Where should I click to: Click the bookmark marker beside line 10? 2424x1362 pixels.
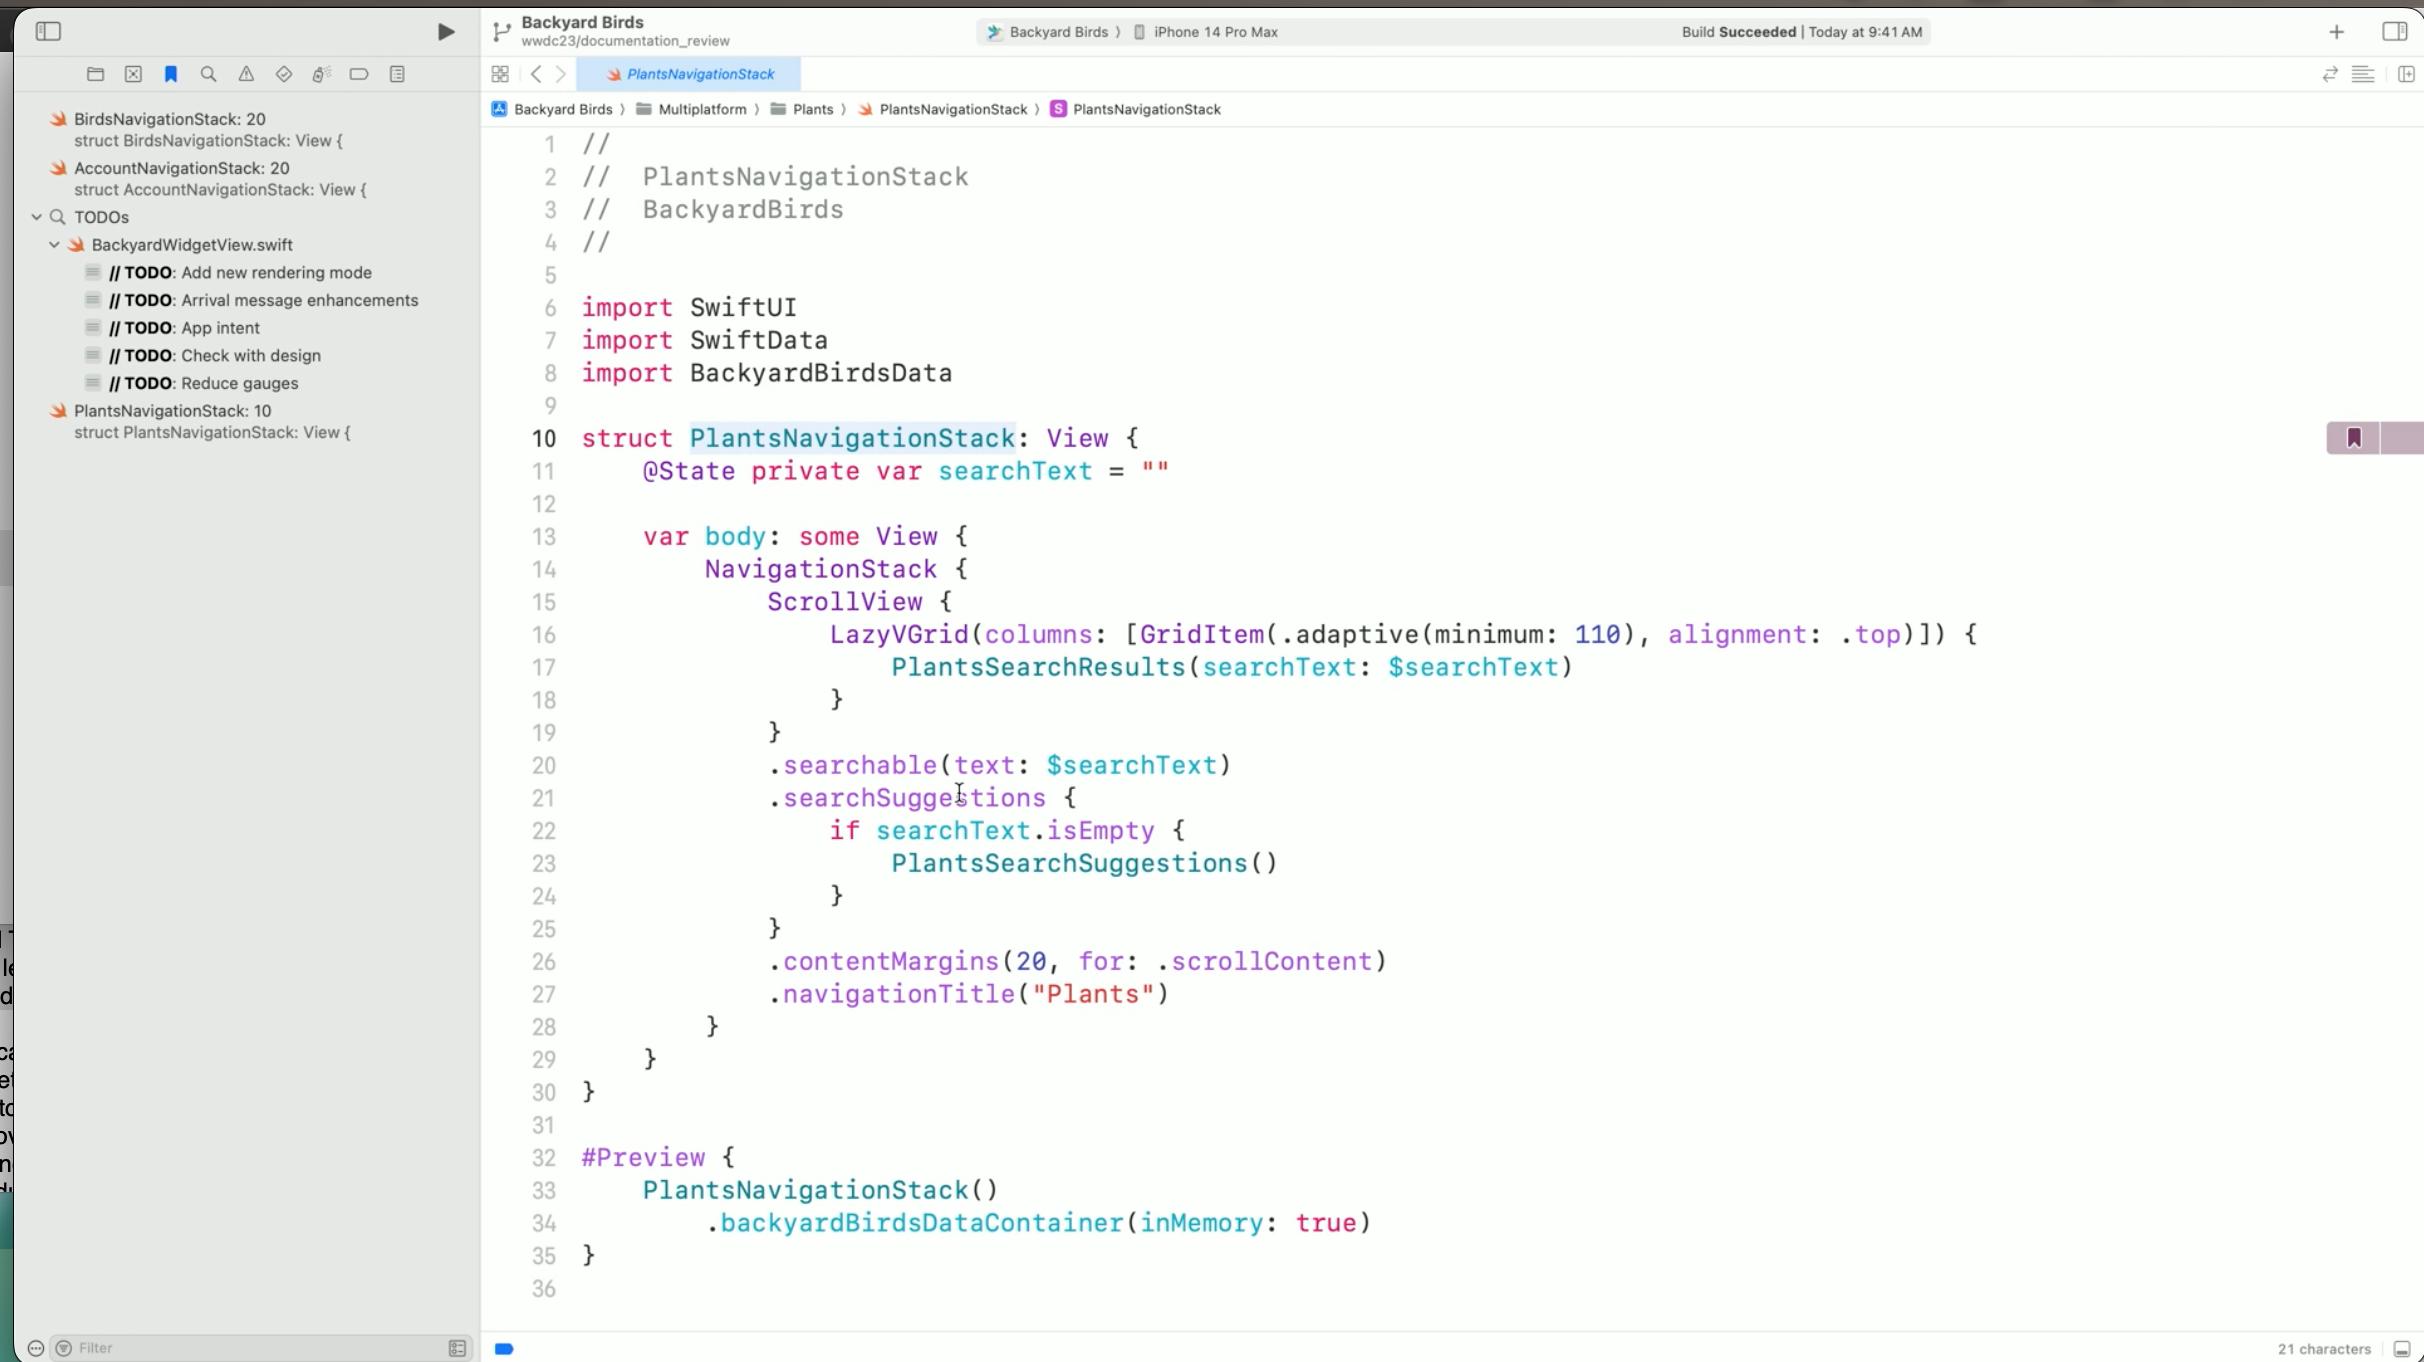(2354, 438)
